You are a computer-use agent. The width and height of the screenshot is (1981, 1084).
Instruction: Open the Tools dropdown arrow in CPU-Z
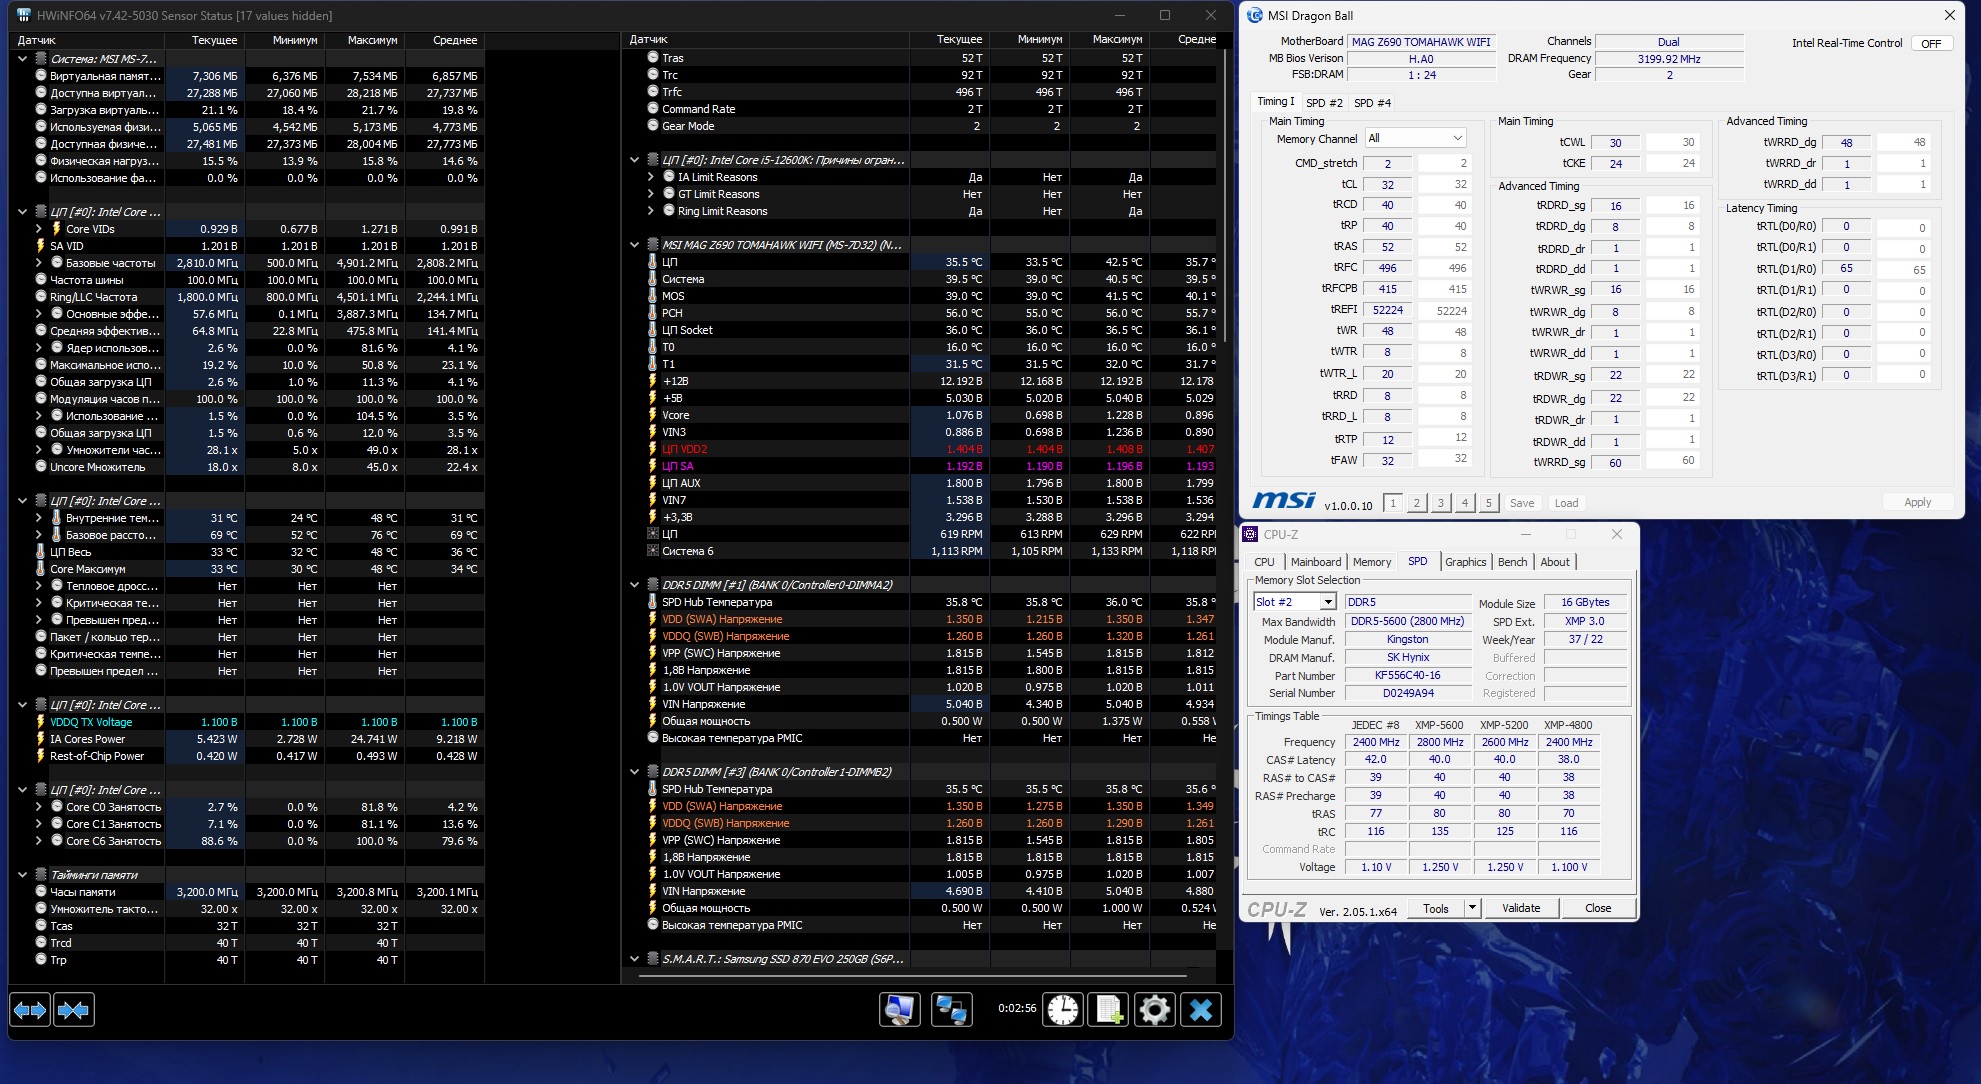click(x=1472, y=908)
